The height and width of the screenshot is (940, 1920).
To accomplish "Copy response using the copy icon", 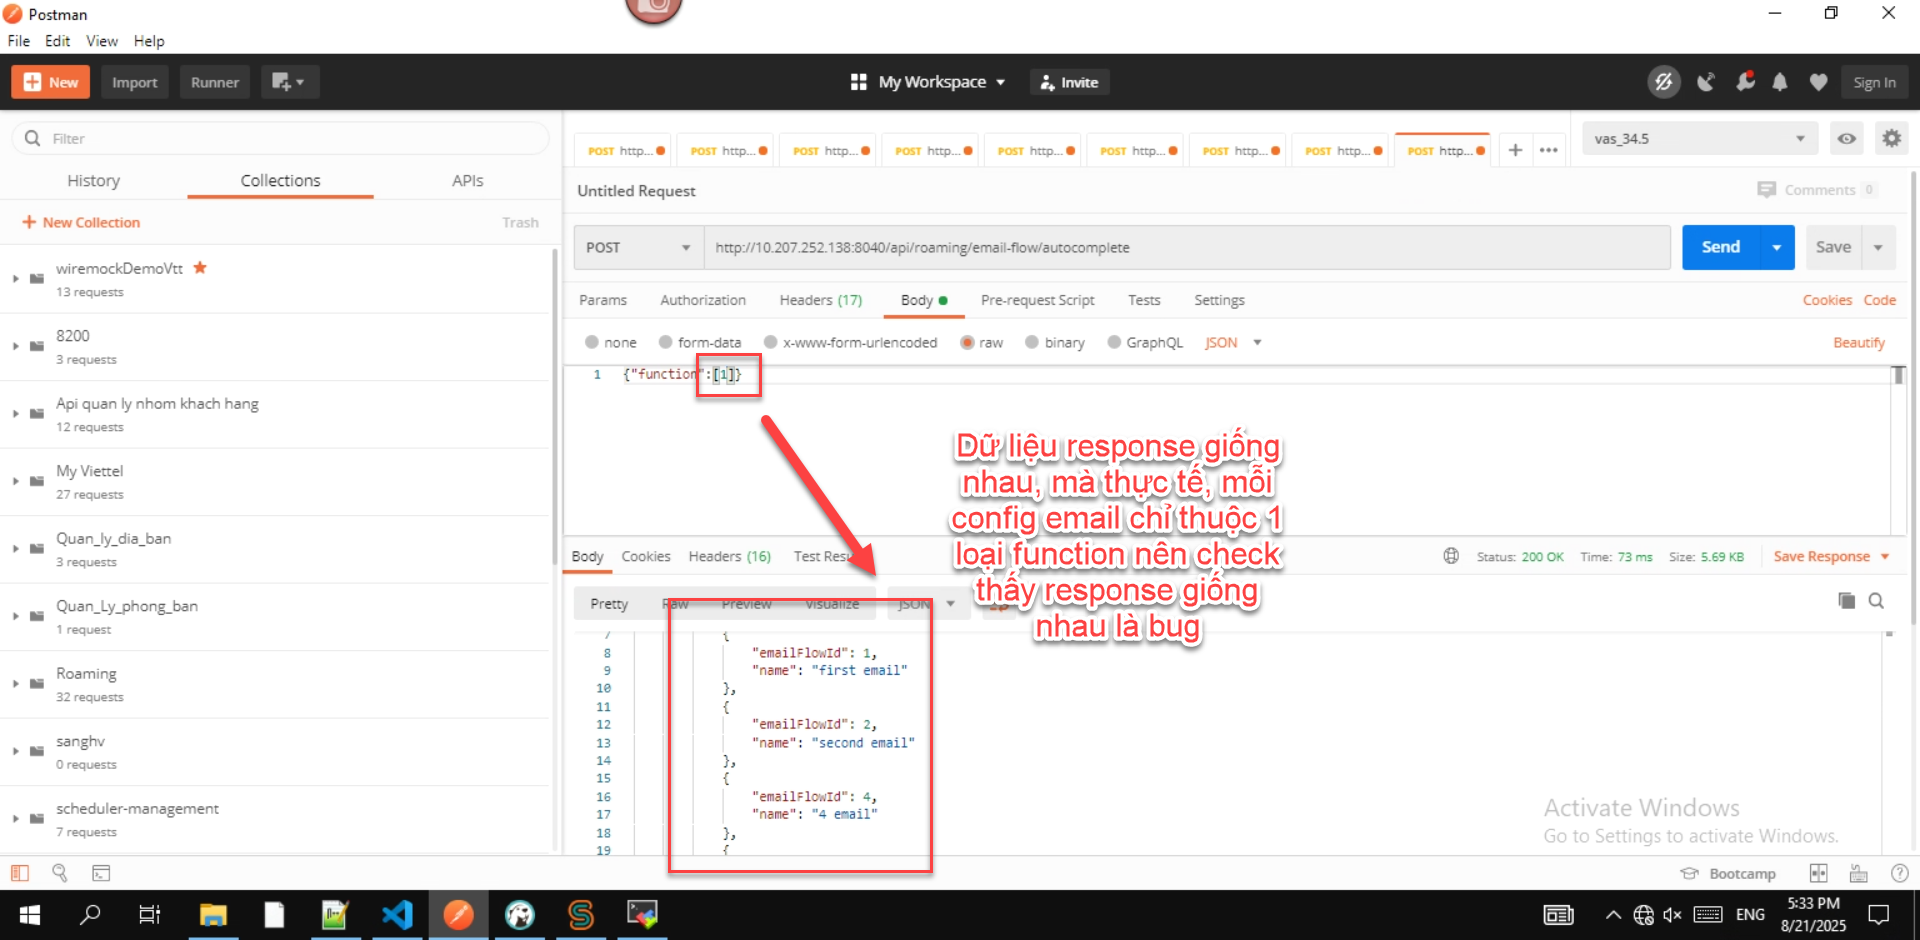I will tap(1846, 601).
